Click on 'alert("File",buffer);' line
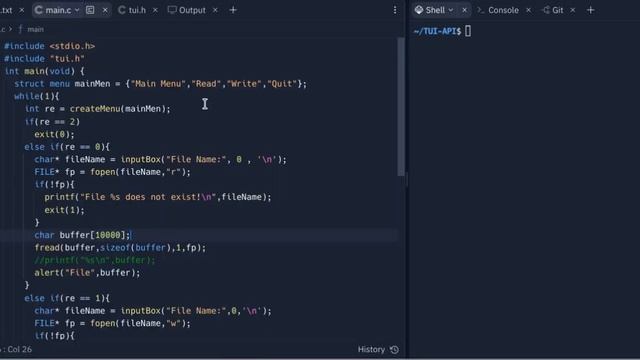The image size is (640, 360). pyautogui.click(x=87, y=273)
